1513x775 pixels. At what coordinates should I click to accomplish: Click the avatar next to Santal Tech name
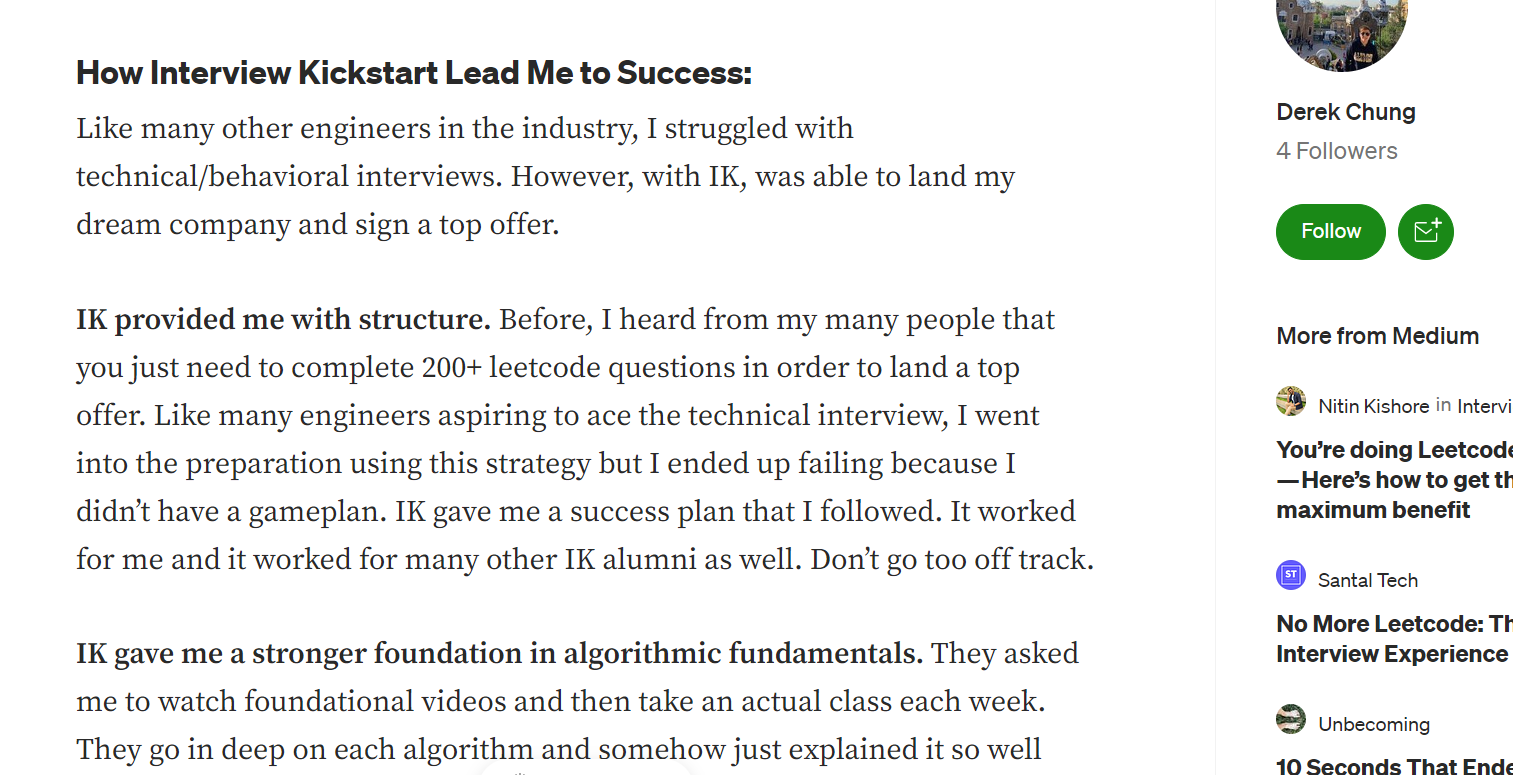1291,575
